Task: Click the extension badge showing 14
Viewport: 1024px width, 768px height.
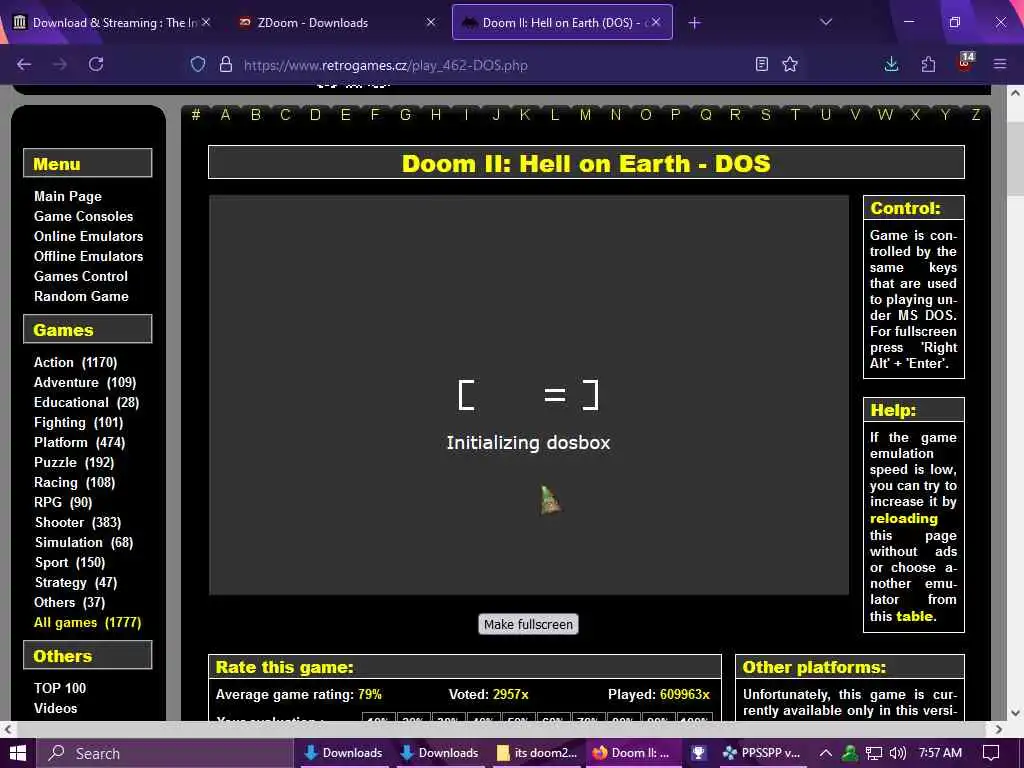Action: tap(965, 61)
